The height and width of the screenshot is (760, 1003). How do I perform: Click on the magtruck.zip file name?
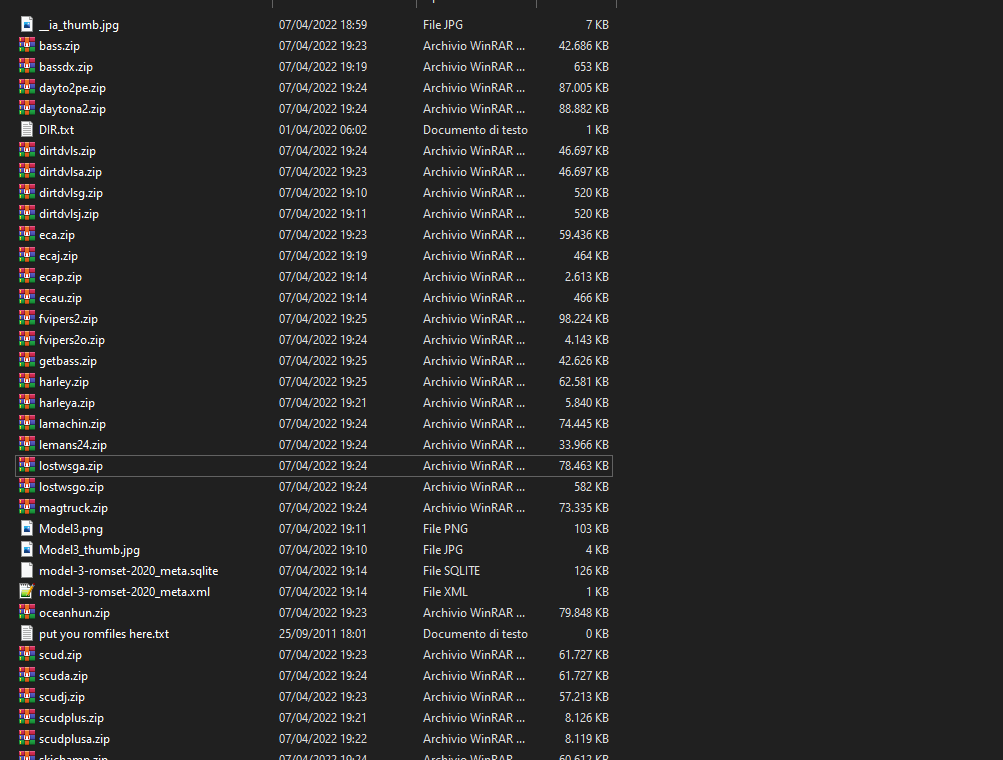73,508
